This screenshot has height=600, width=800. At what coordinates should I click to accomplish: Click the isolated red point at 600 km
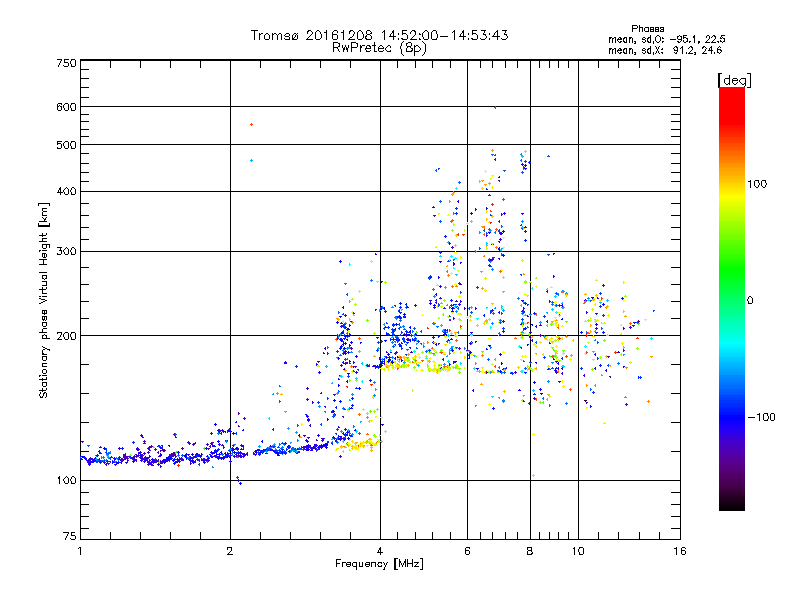pos(494,107)
